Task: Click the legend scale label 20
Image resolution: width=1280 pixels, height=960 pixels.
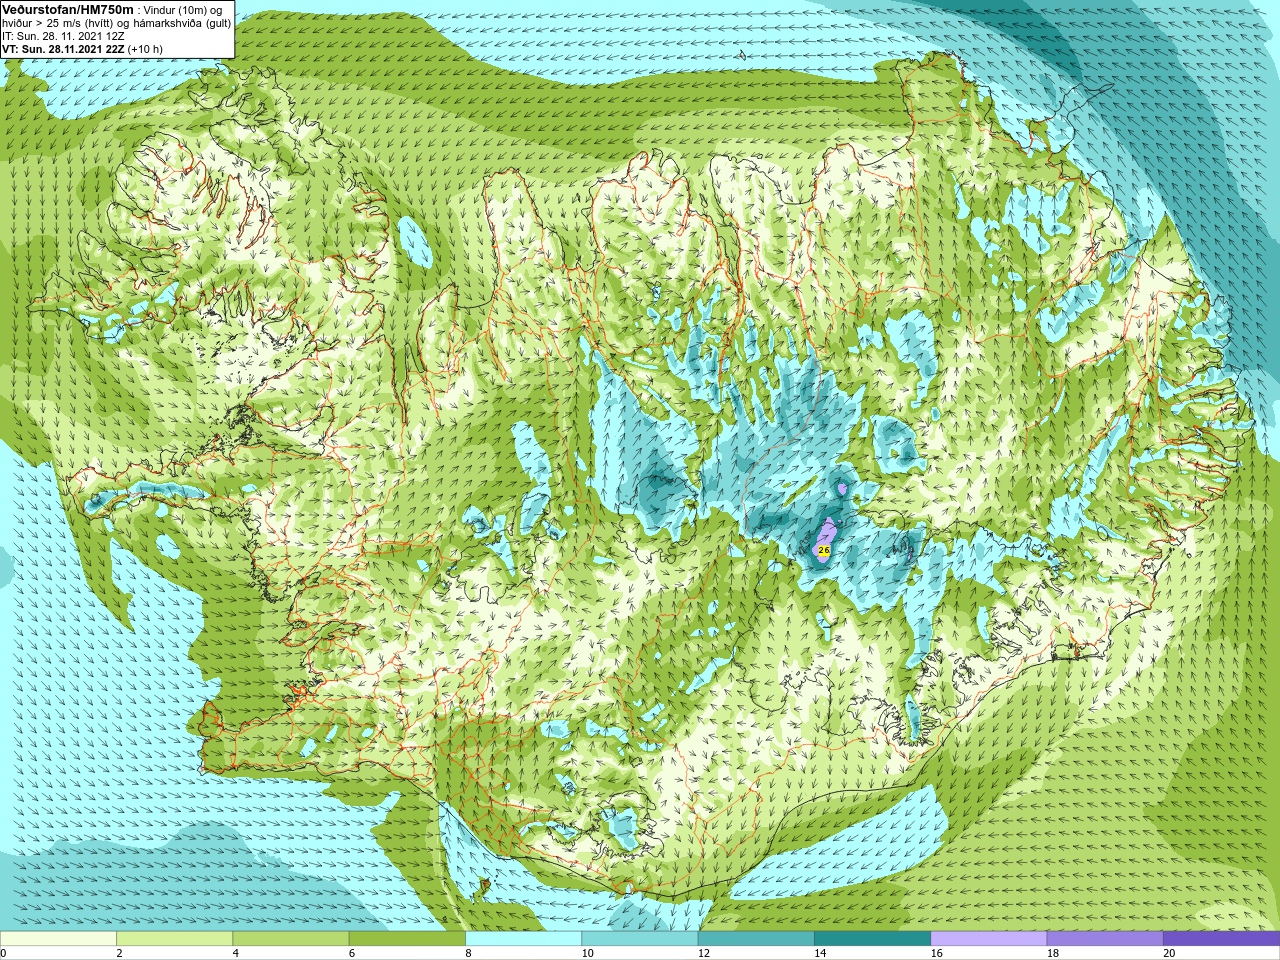Action: (1169, 953)
